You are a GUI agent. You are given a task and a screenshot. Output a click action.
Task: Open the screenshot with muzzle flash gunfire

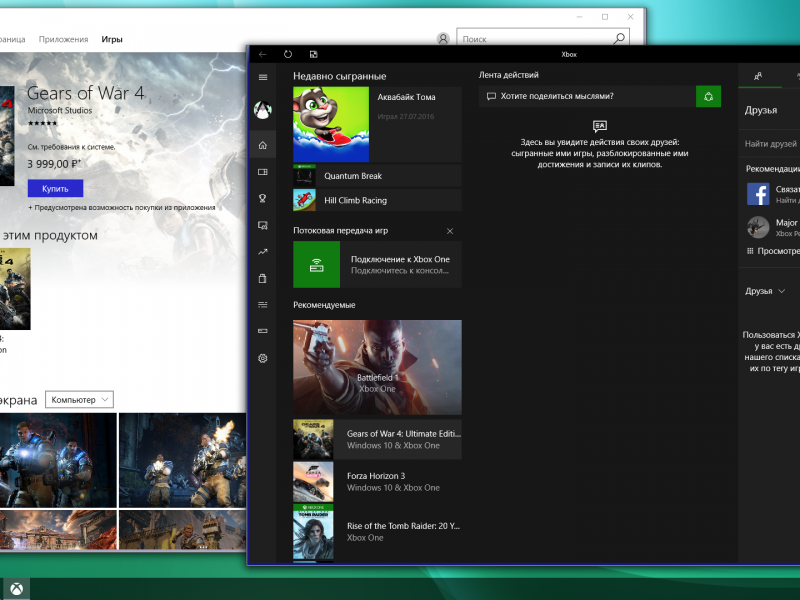coord(182,460)
